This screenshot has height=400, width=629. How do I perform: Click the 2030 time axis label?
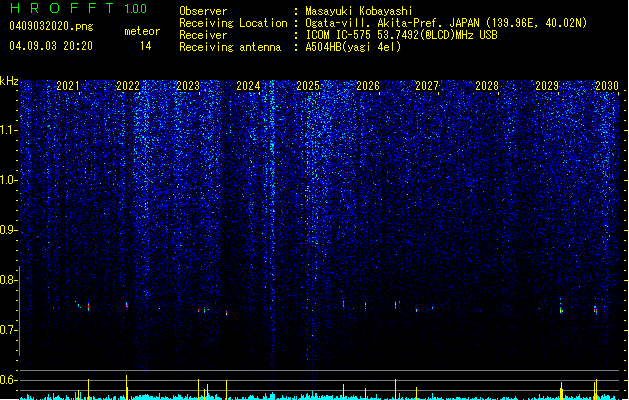click(607, 85)
